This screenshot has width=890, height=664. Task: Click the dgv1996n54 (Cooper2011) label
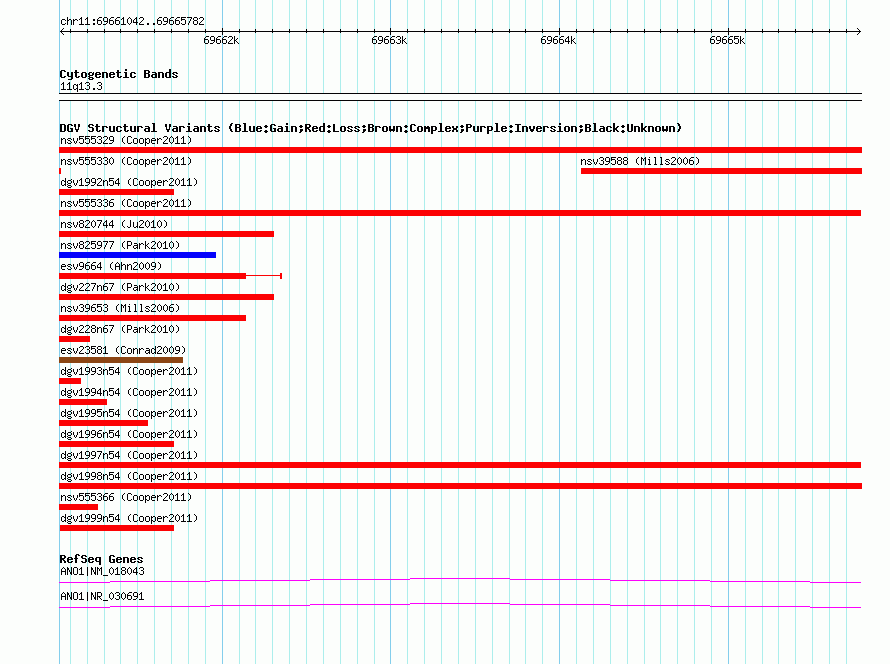[129, 434]
